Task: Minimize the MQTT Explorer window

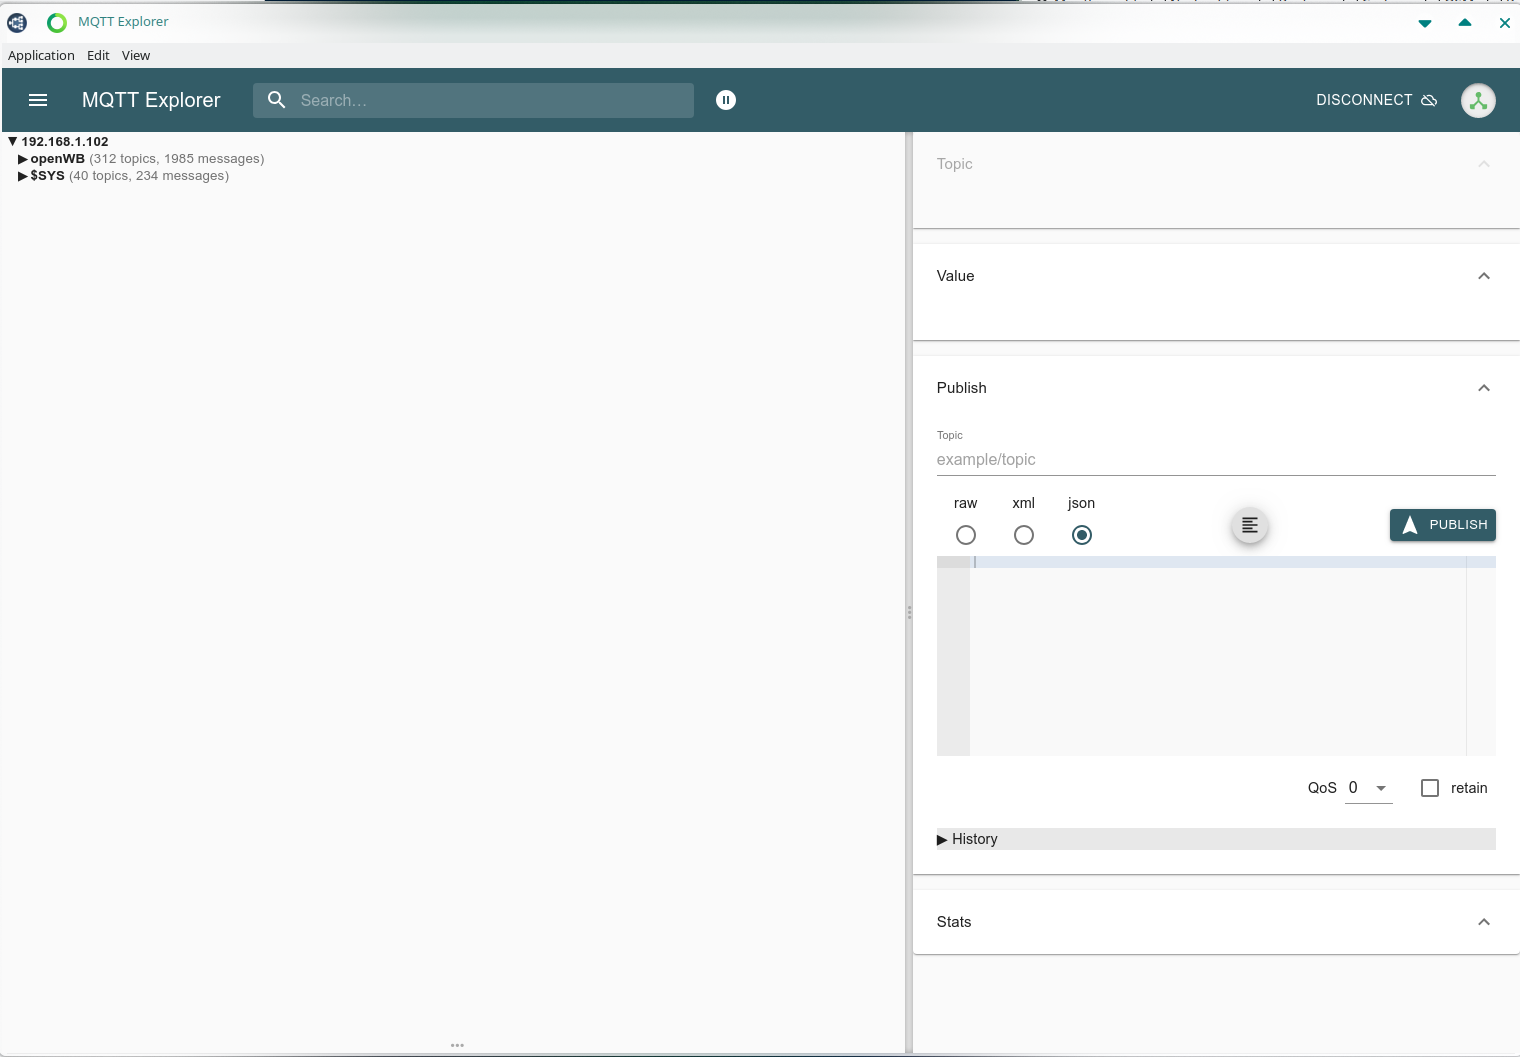Action: coord(1425,23)
